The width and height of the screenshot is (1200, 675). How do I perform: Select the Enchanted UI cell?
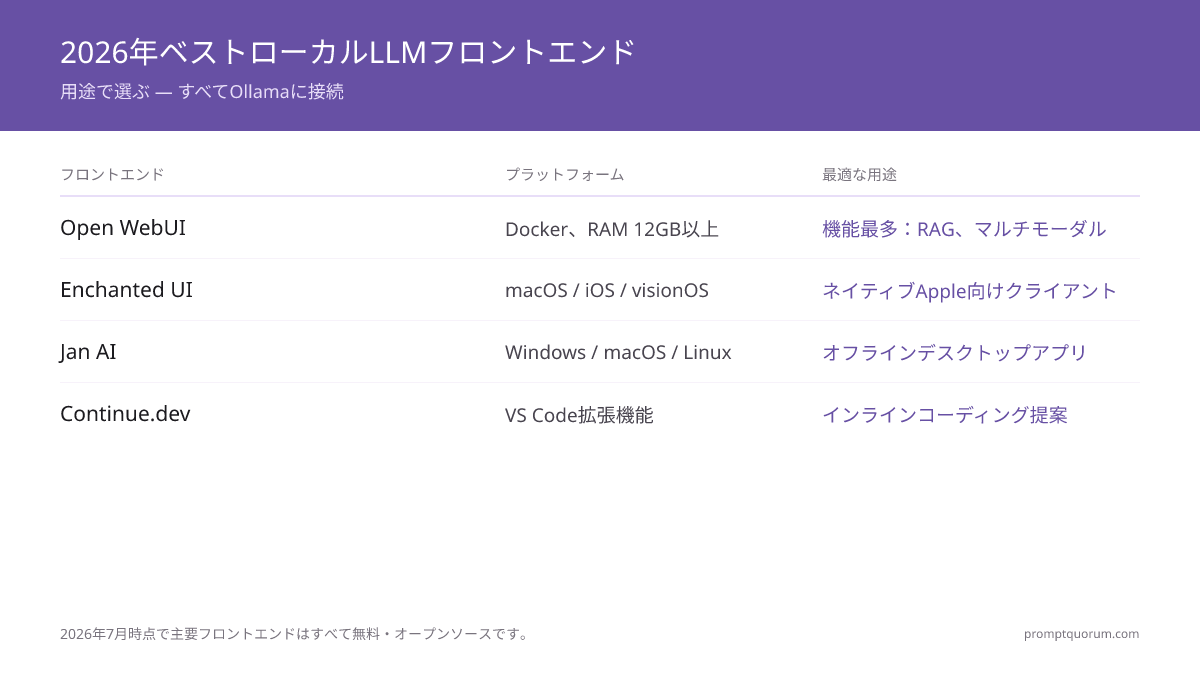126,290
